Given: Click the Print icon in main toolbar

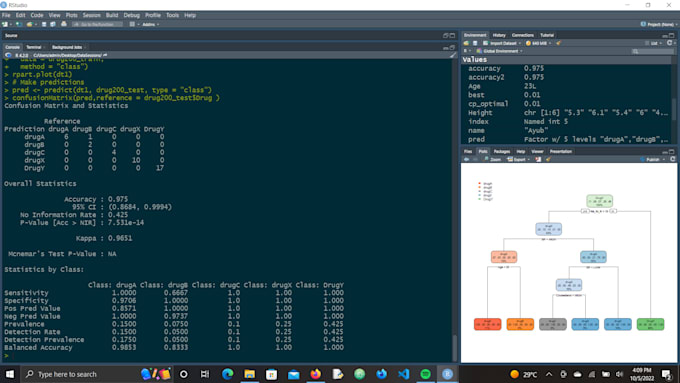Looking at the screenshot, I should click(64, 24).
